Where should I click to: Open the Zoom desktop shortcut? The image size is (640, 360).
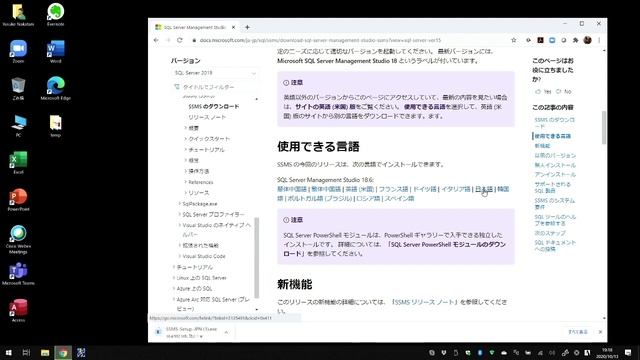(x=18, y=51)
